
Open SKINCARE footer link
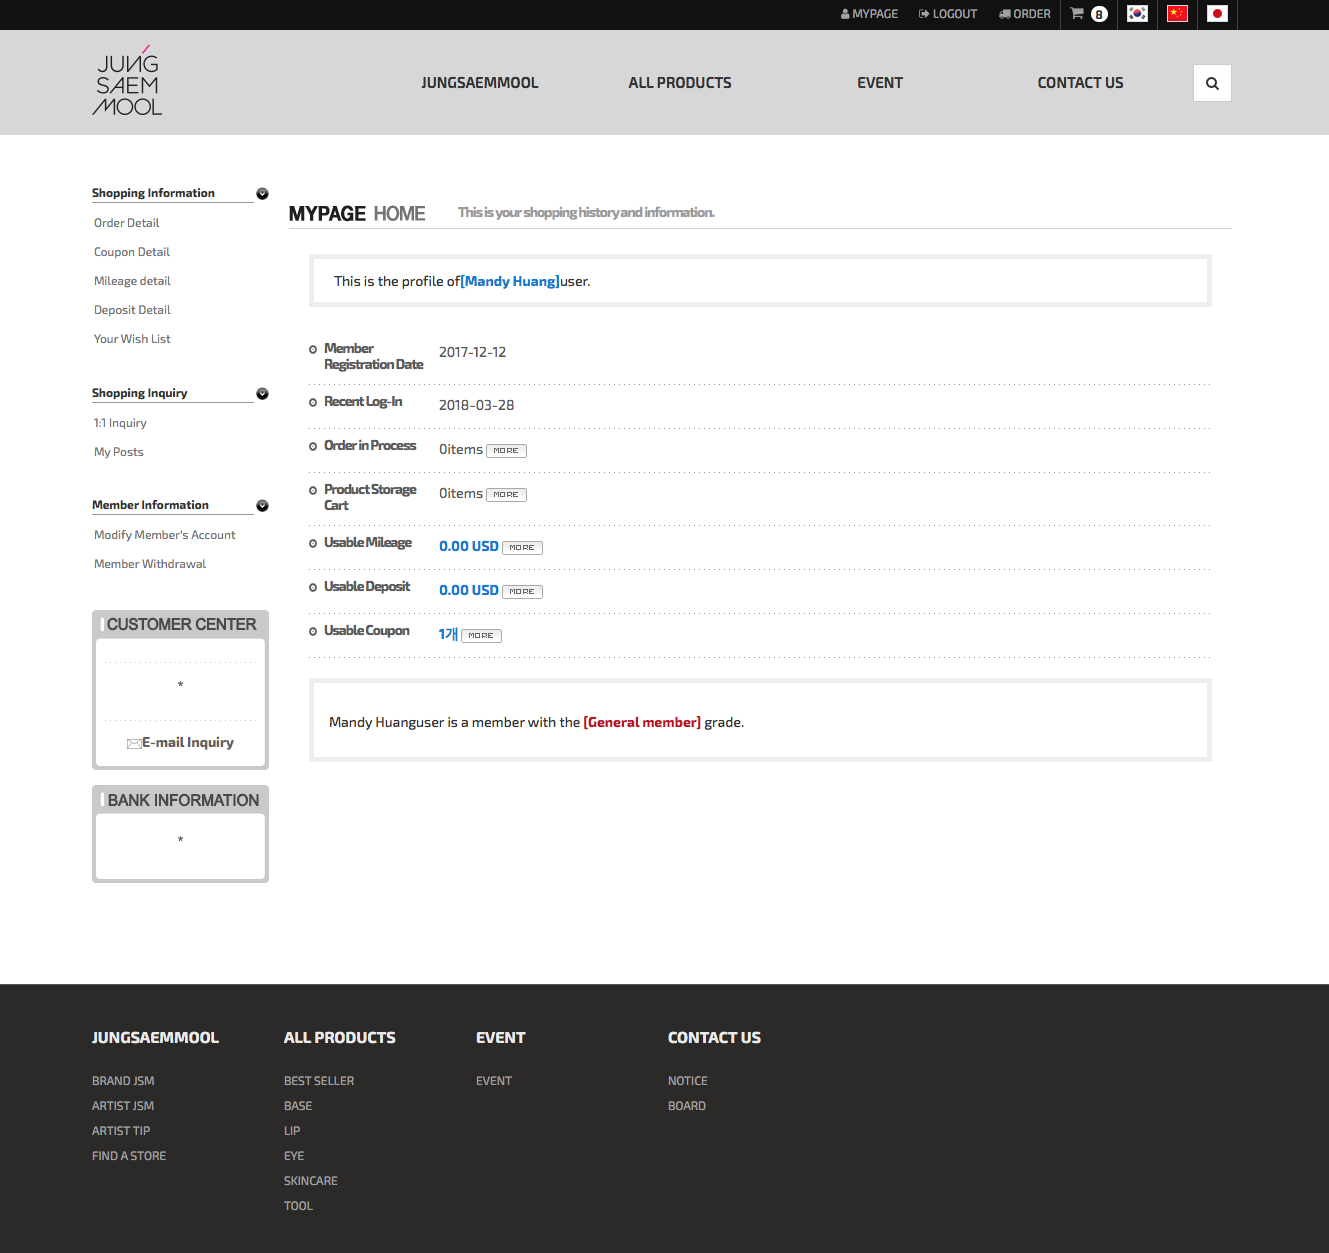click(311, 1181)
